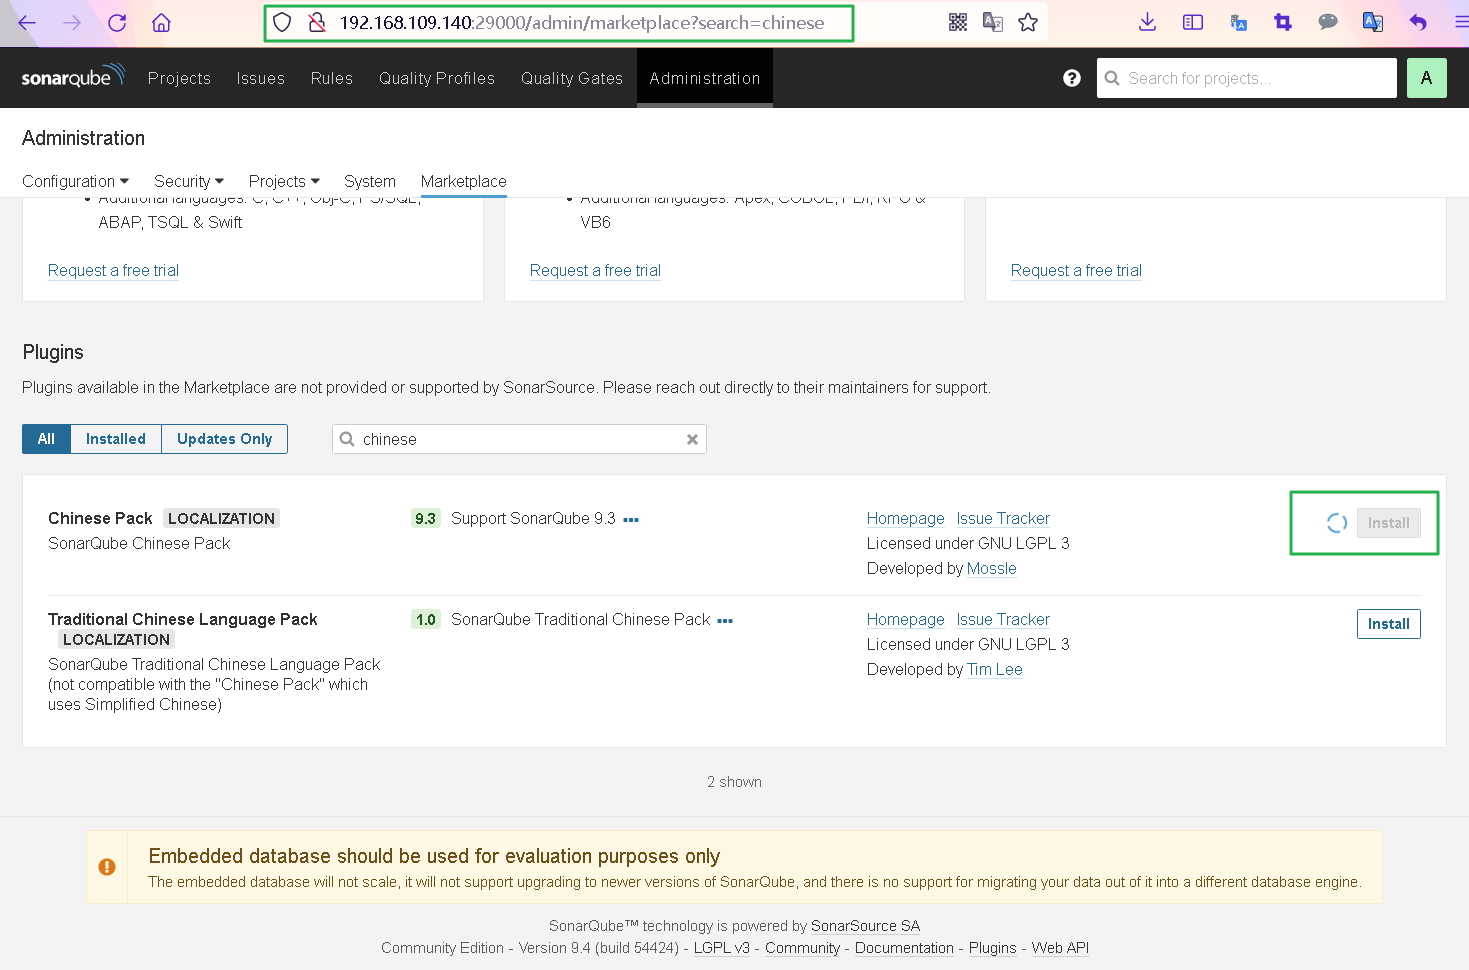Open Traditional Chinese Pack Homepage link
1469x970 pixels.
[906, 619]
